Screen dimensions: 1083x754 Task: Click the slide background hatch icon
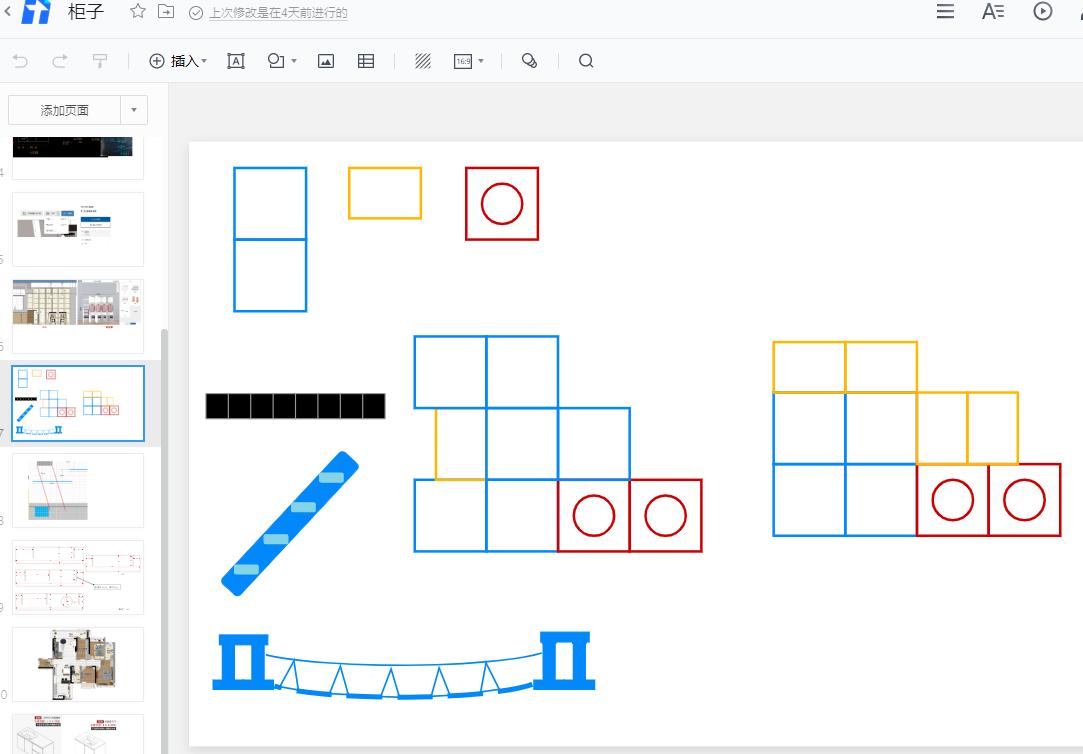(423, 61)
